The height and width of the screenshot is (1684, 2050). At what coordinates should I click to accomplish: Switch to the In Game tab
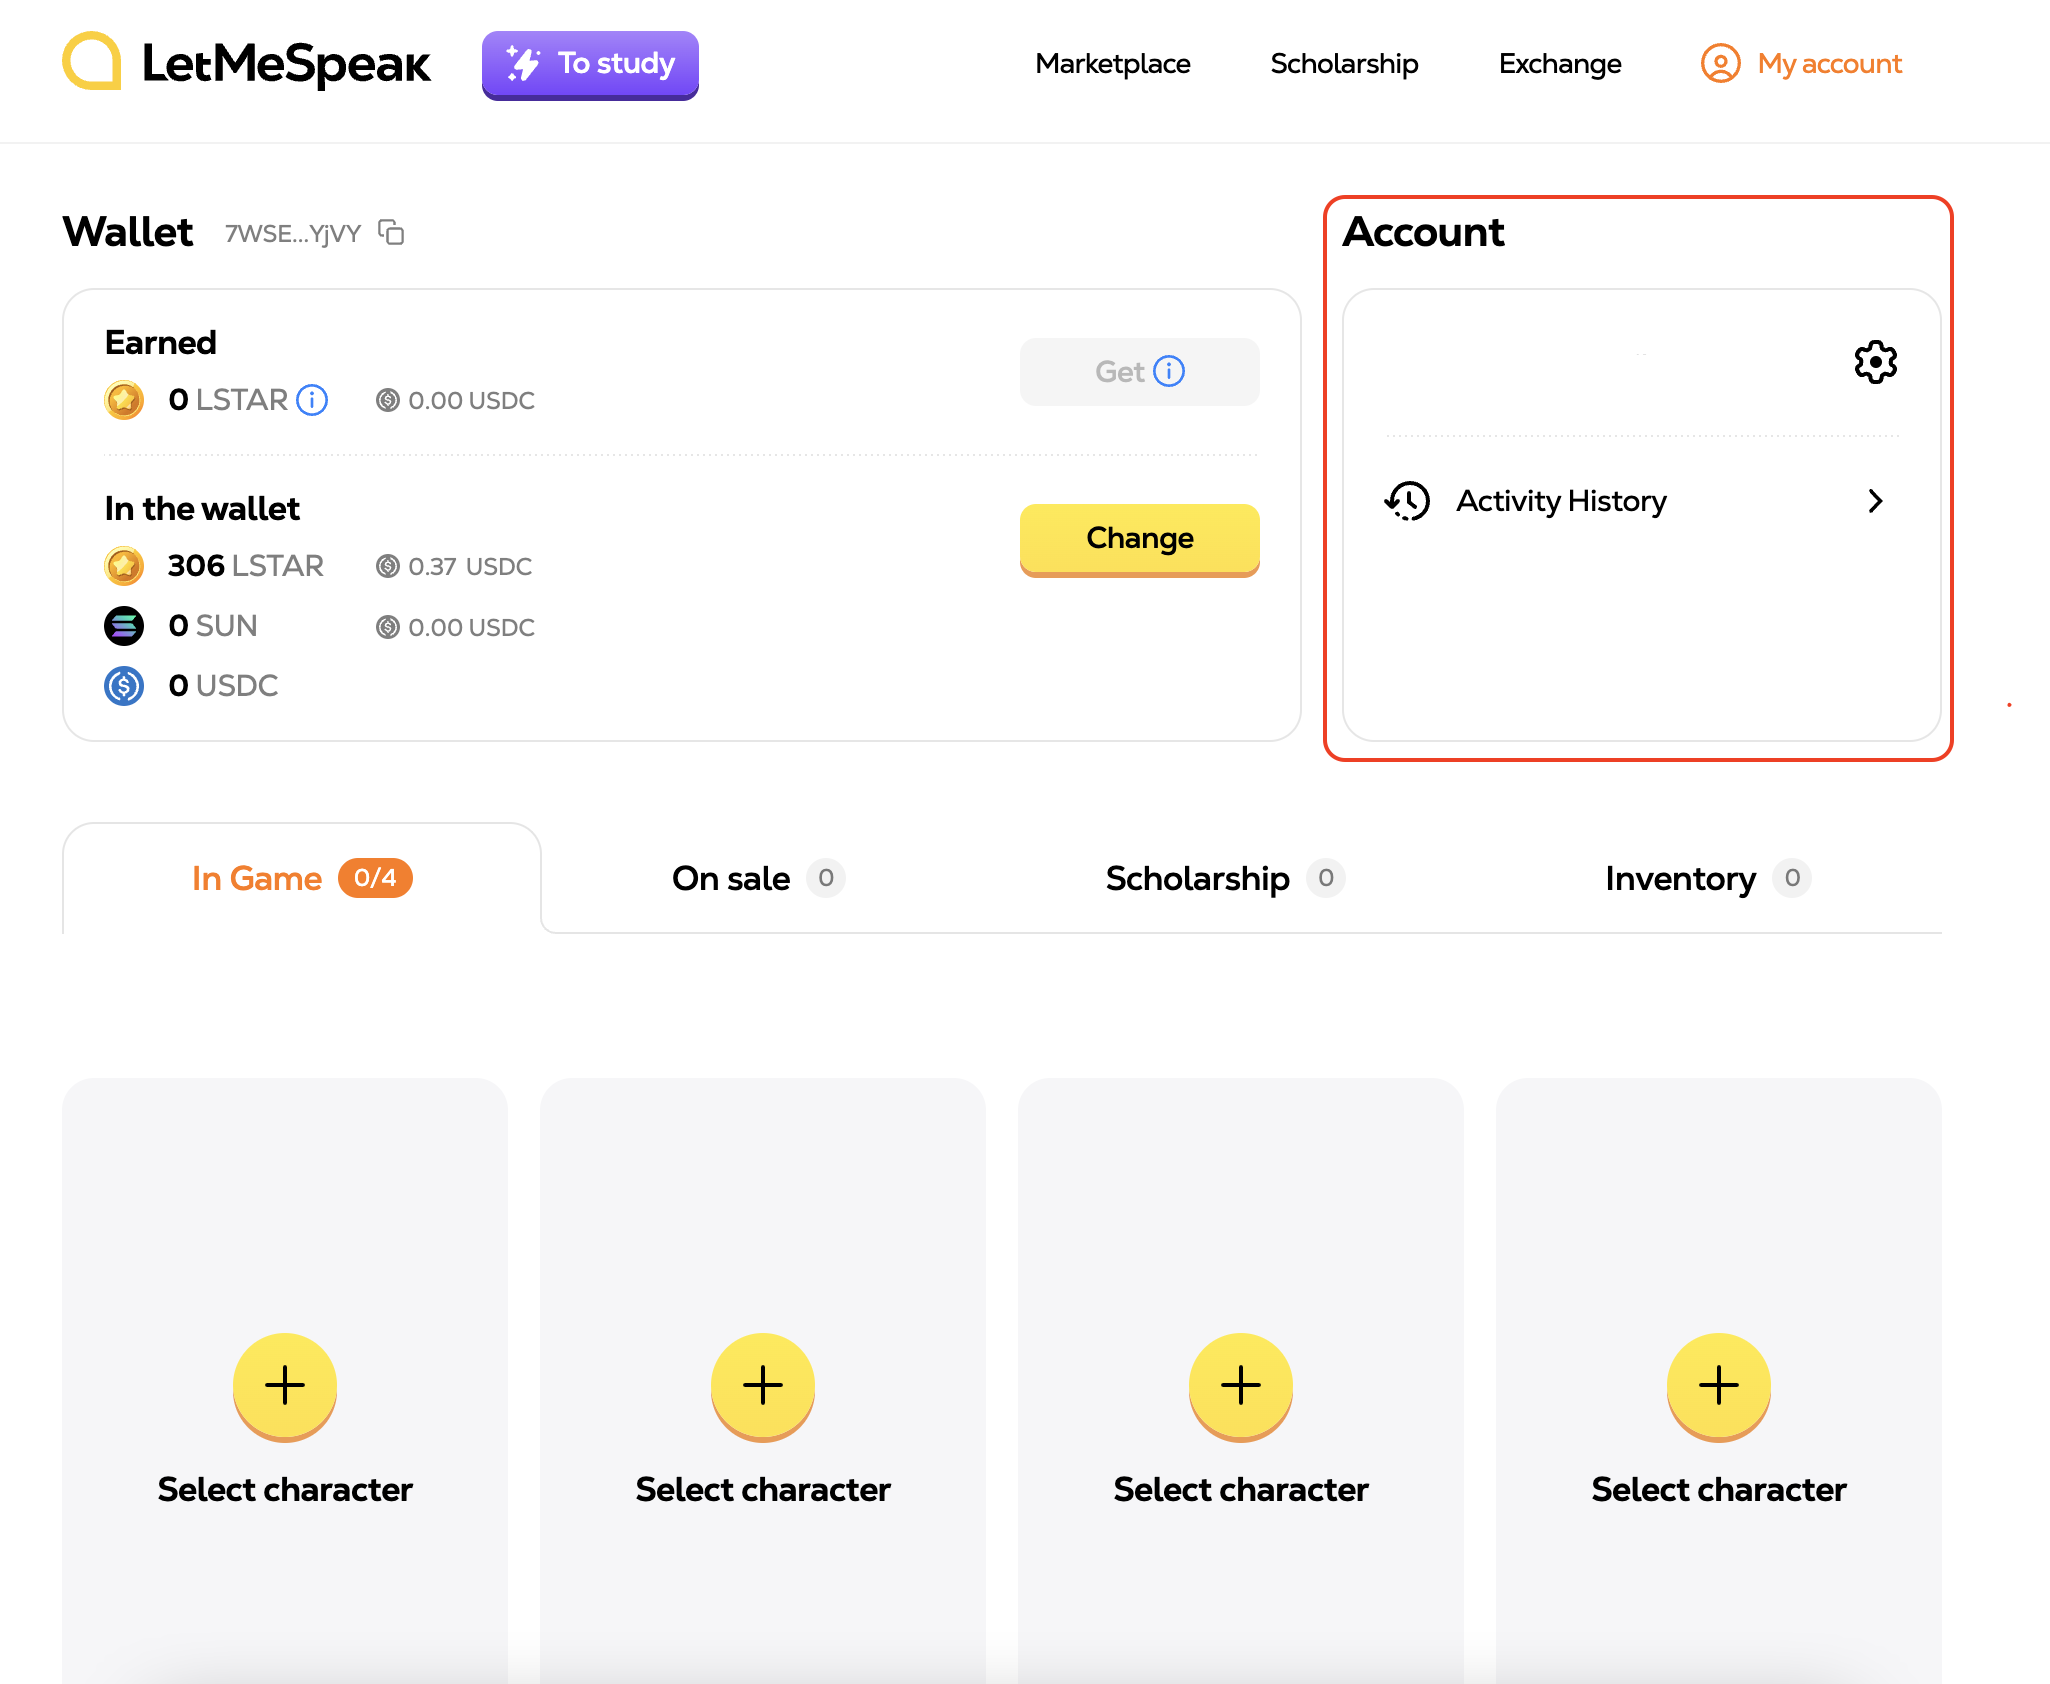(302, 878)
